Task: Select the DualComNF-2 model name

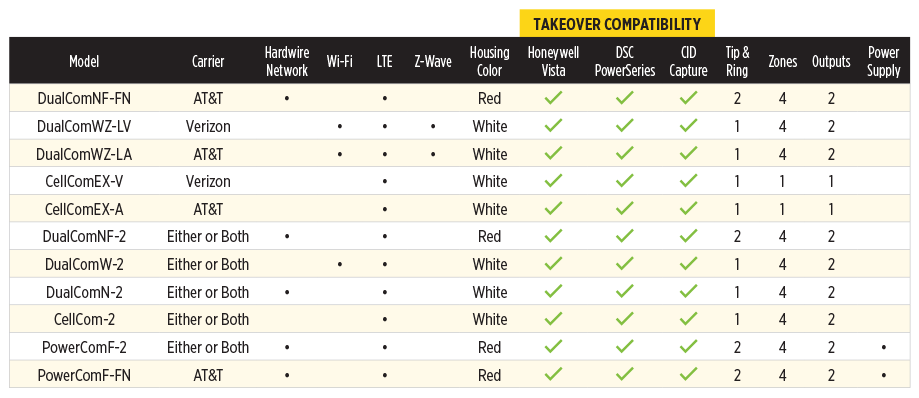Action: point(84,236)
